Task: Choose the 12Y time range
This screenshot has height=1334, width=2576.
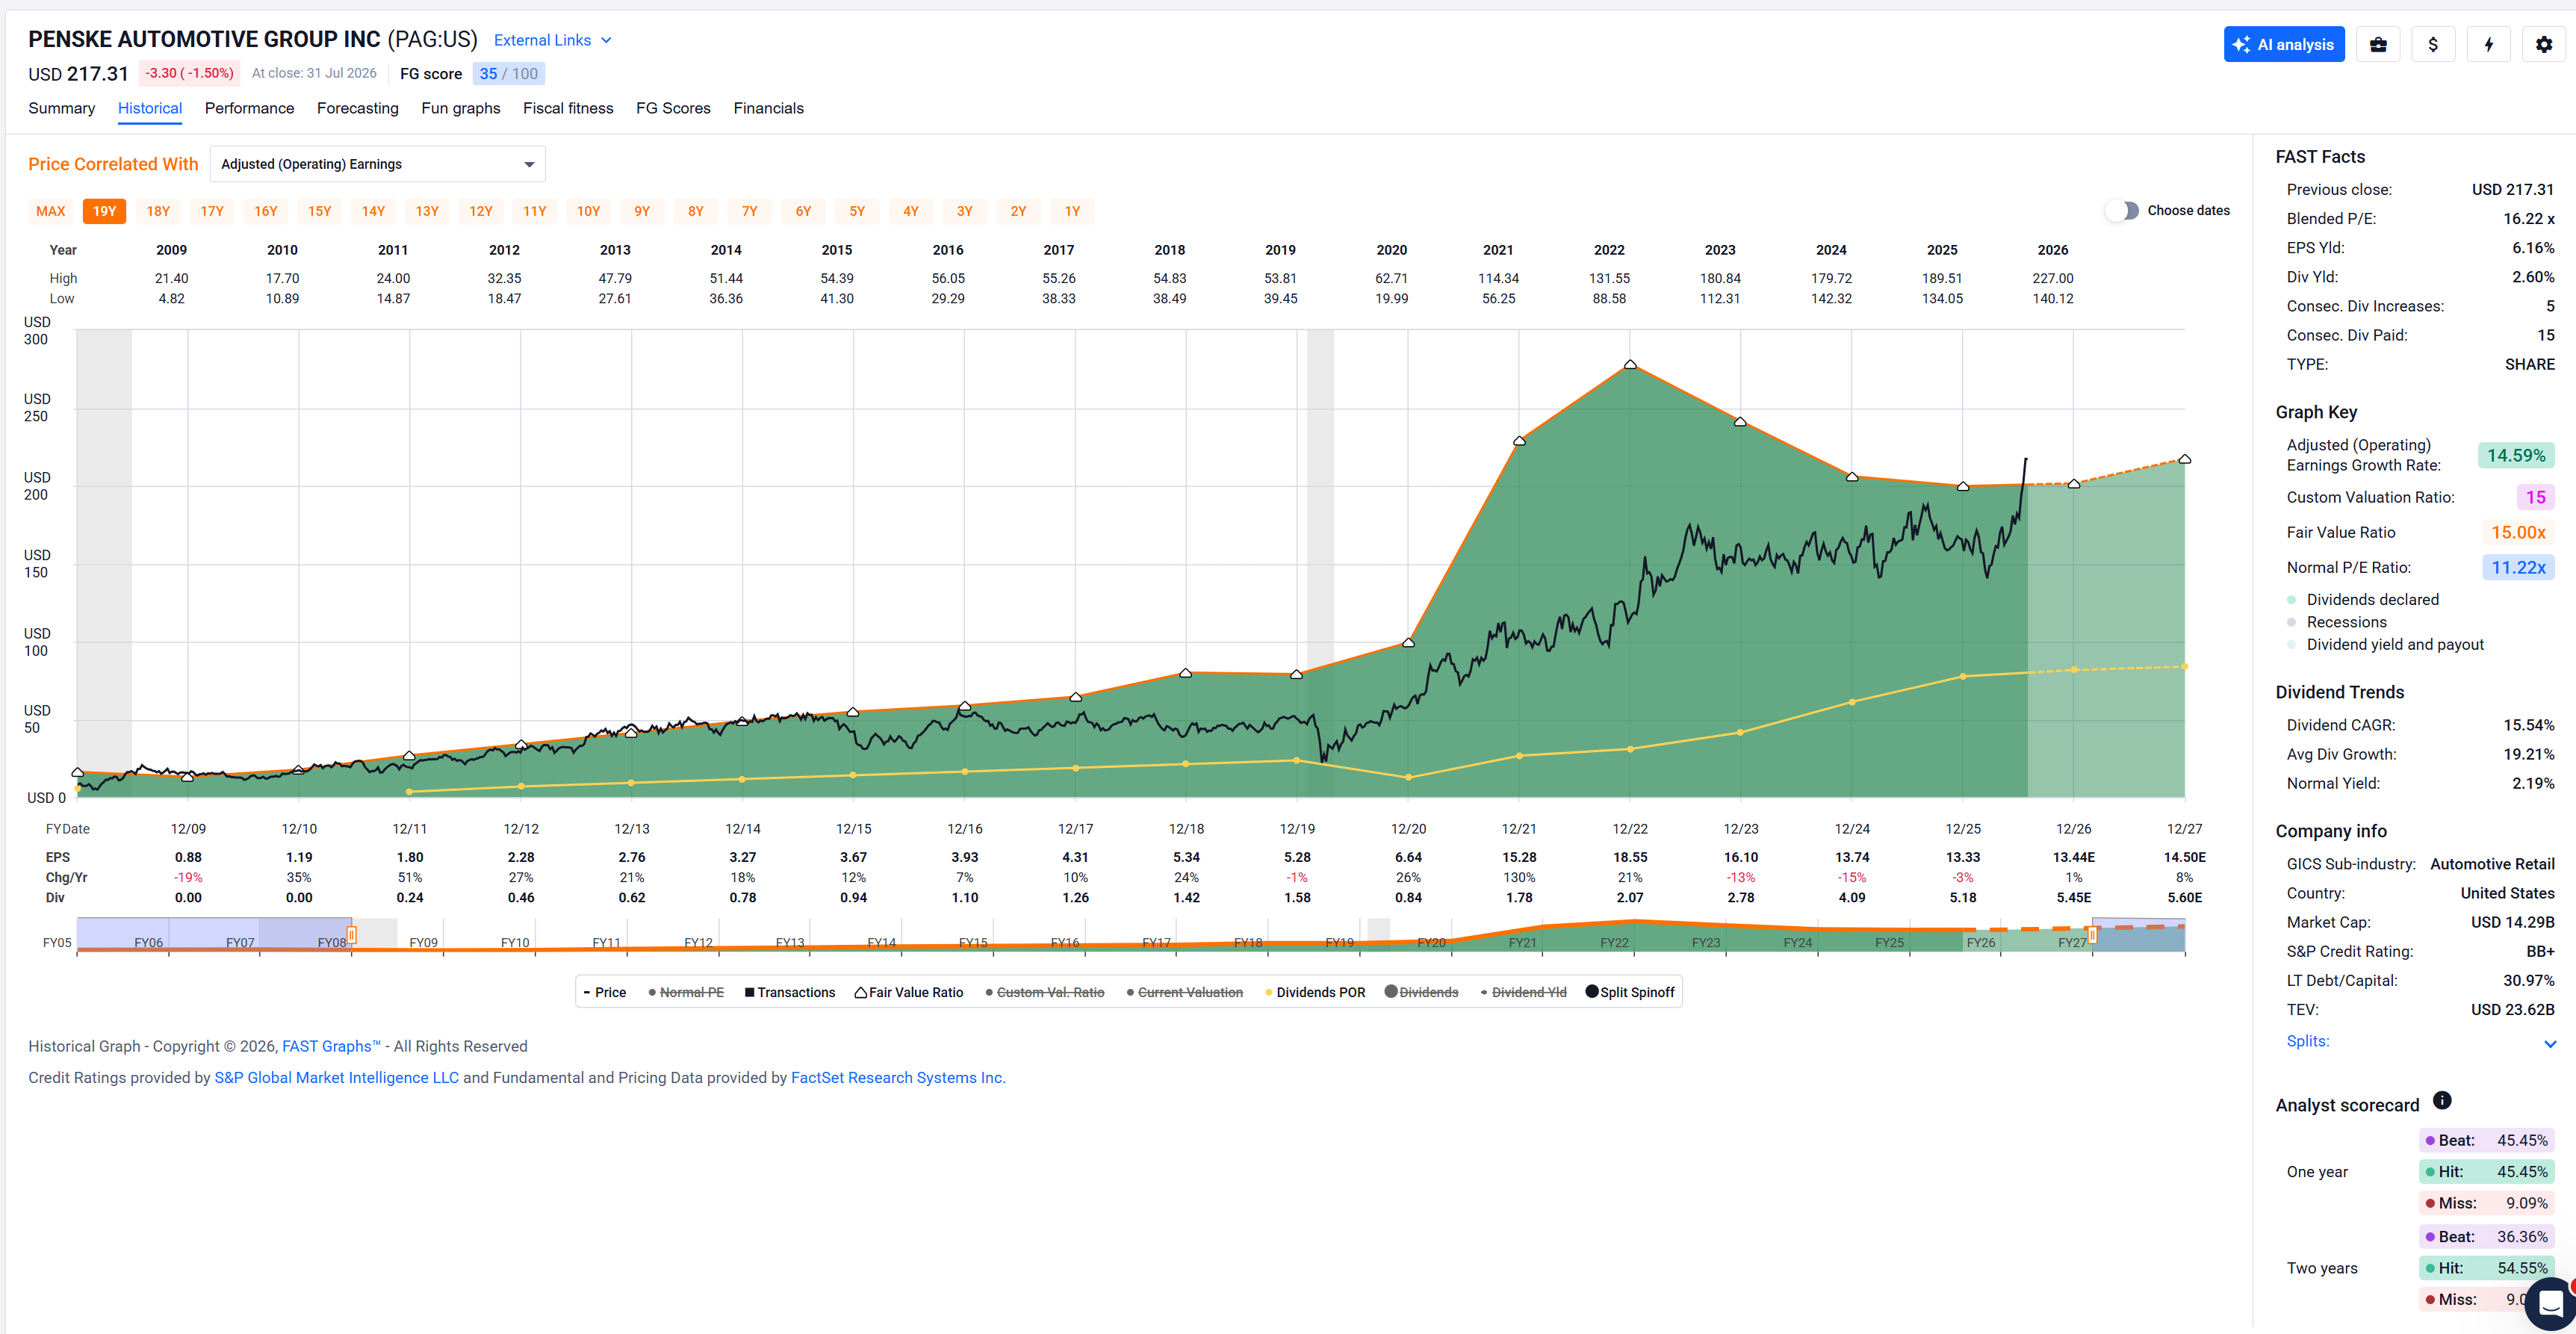Action: point(481,211)
